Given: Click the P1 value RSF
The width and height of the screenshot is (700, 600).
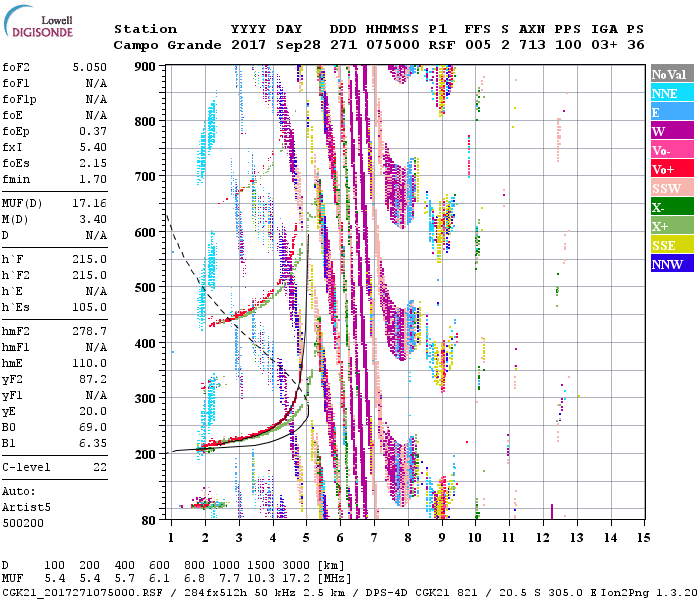Looking at the screenshot, I should pyautogui.click(x=442, y=45).
